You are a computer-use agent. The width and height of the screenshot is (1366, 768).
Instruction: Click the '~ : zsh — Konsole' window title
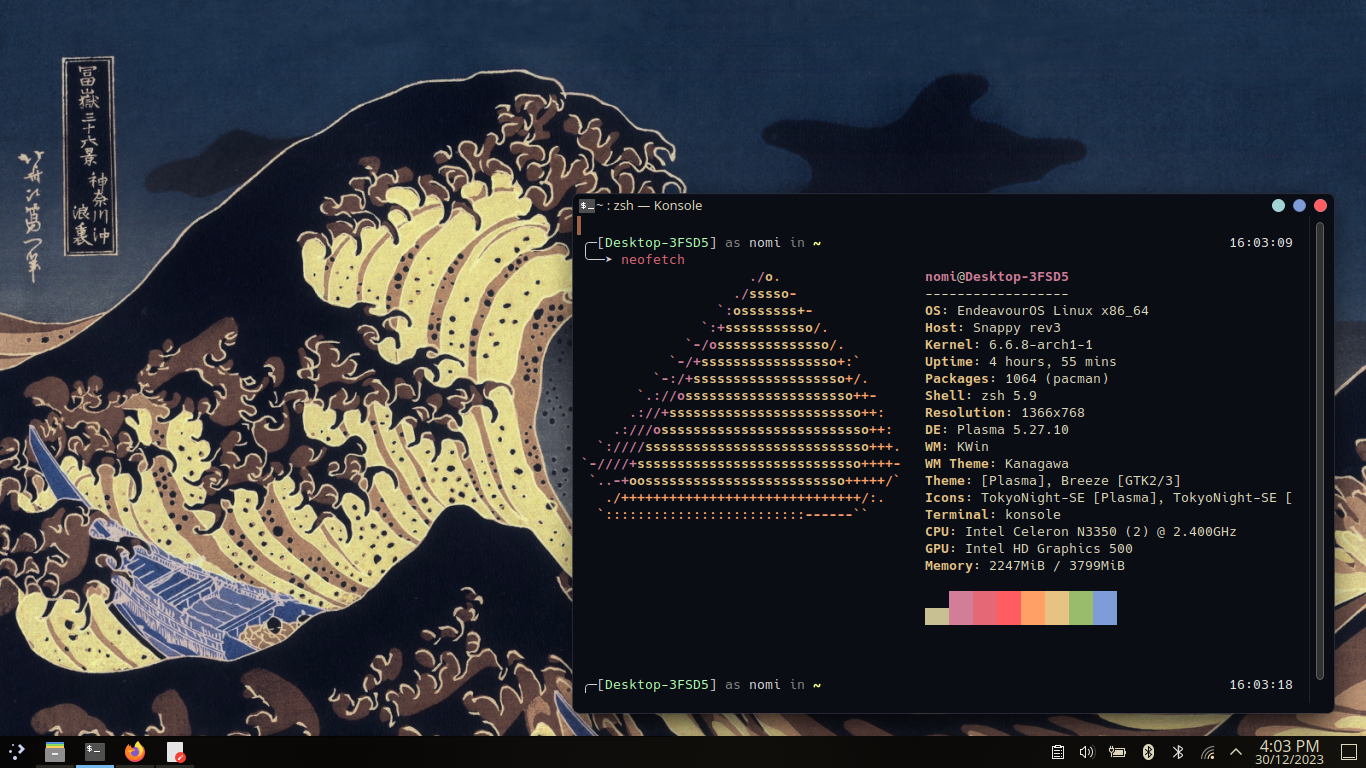point(649,206)
